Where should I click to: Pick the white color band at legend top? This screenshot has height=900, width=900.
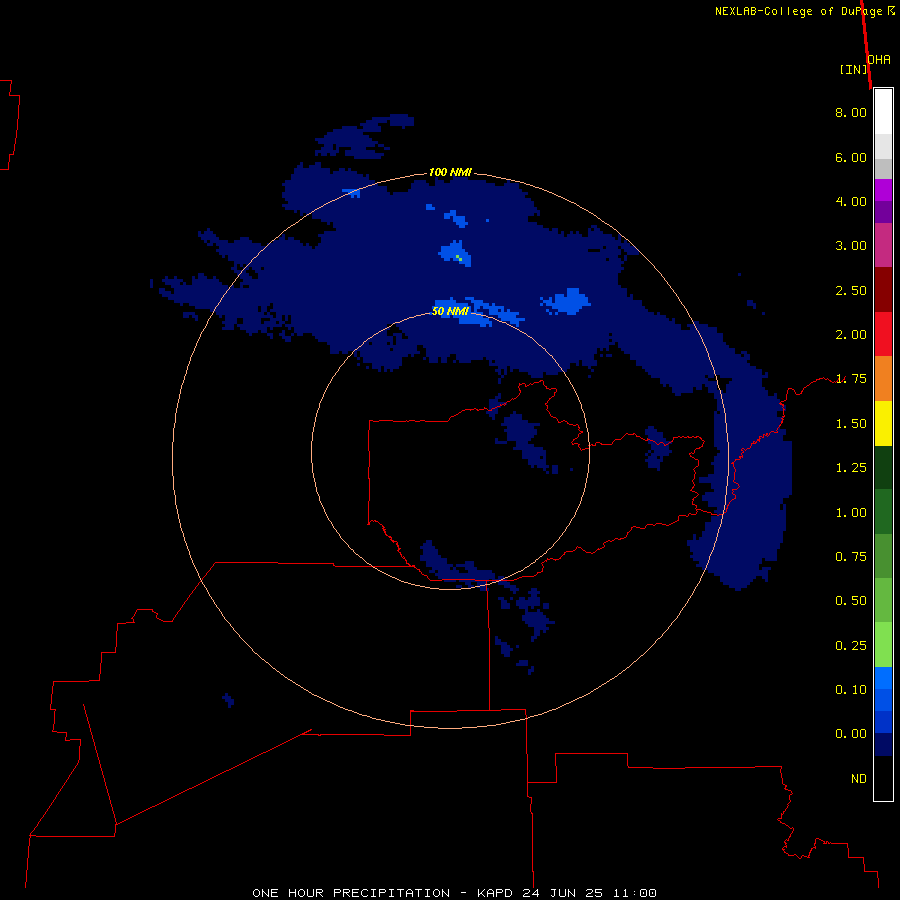883,111
